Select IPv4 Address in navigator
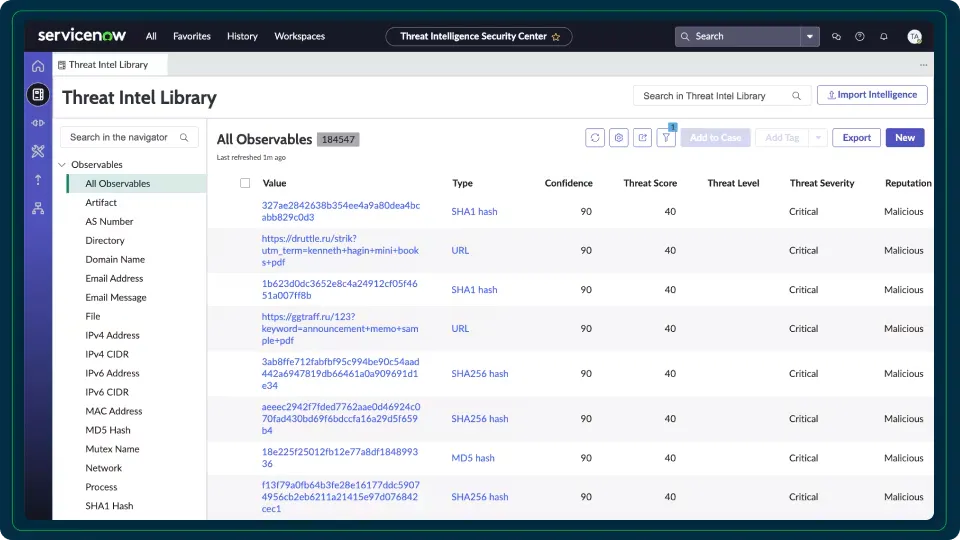The width and height of the screenshot is (960, 540). coord(112,336)
